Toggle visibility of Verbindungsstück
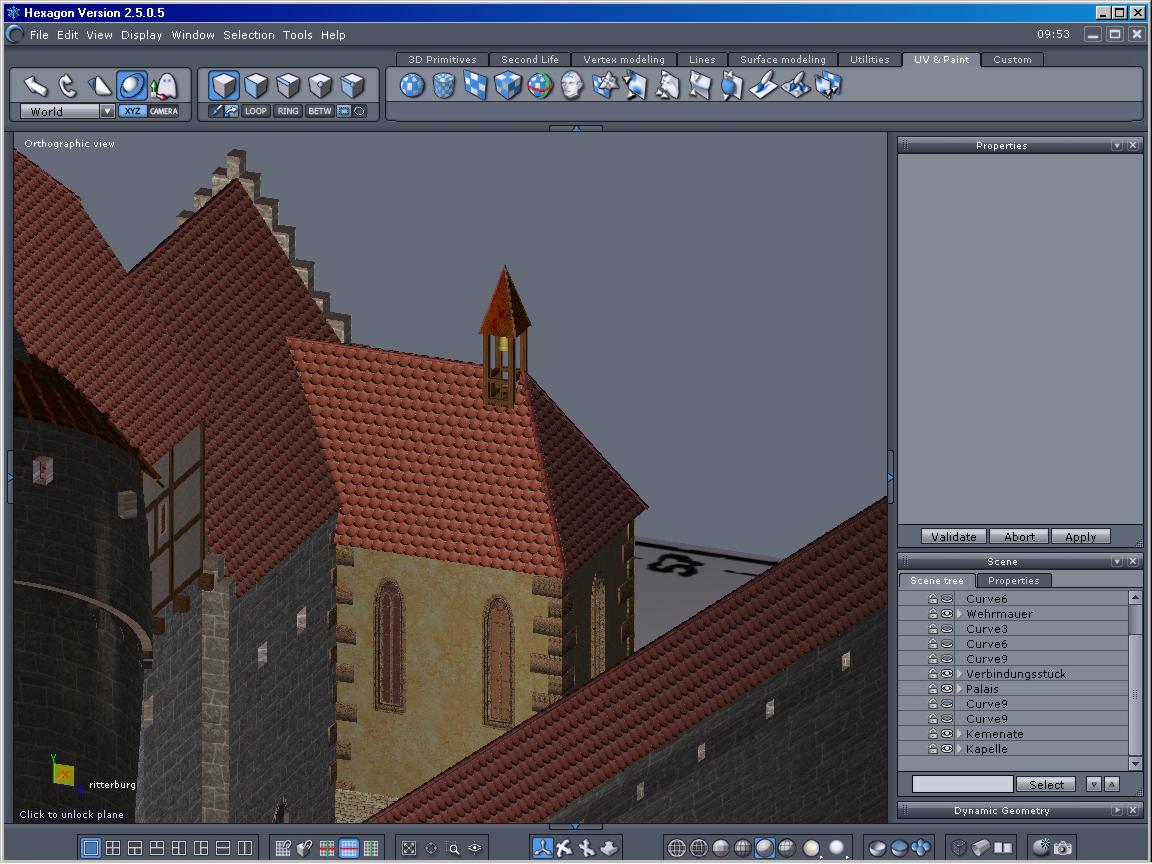Screen dimensions: 1152x864 pyautogui.click(x=947, y=674)
